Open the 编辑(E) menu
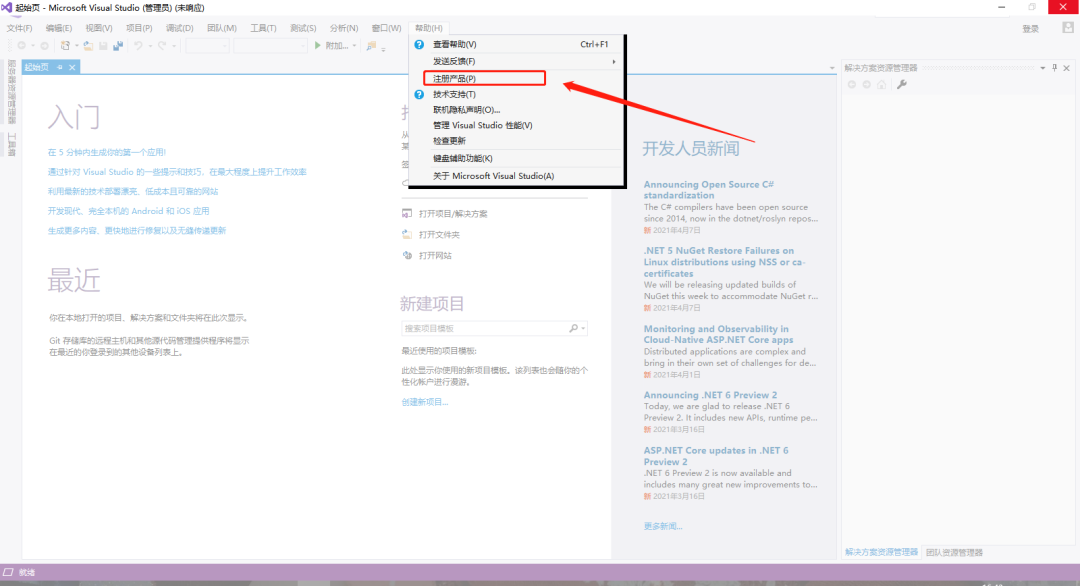Image resolution: width=1080 pixels, height=586 pixels. pyautogui.click(x=59, y=28)
